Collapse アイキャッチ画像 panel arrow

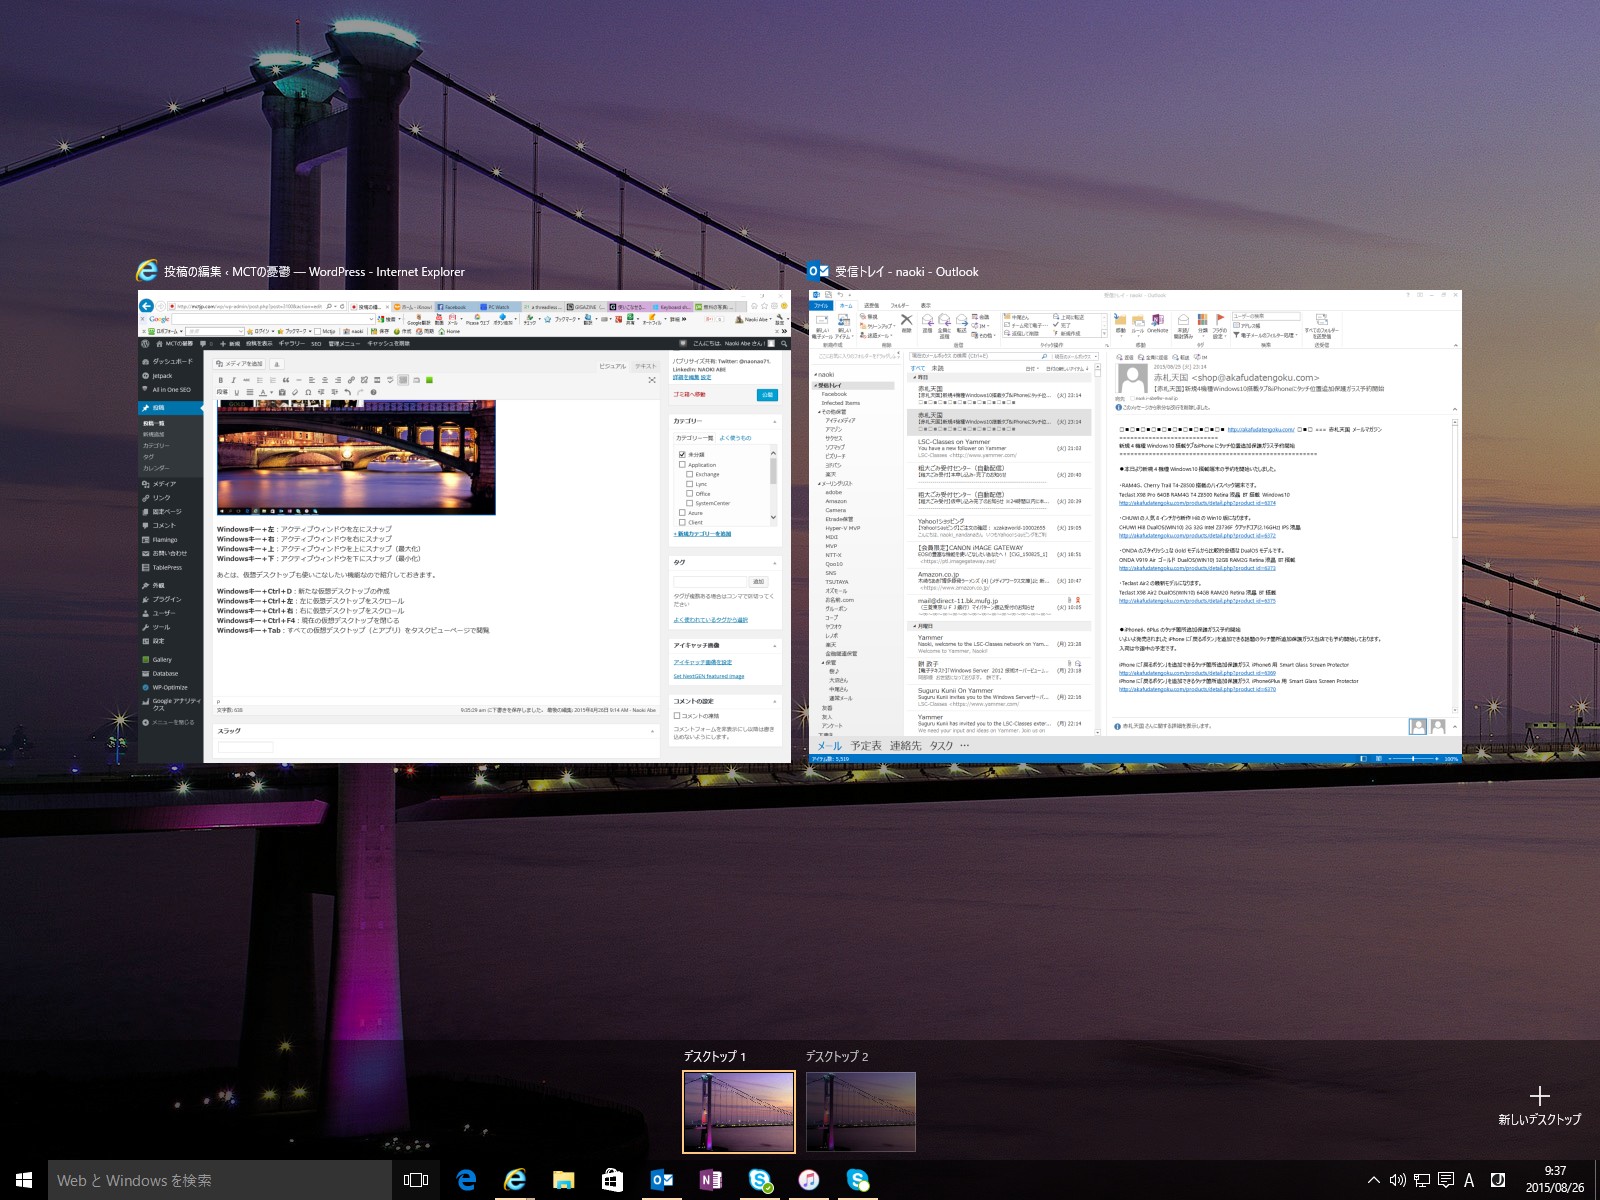775,646
